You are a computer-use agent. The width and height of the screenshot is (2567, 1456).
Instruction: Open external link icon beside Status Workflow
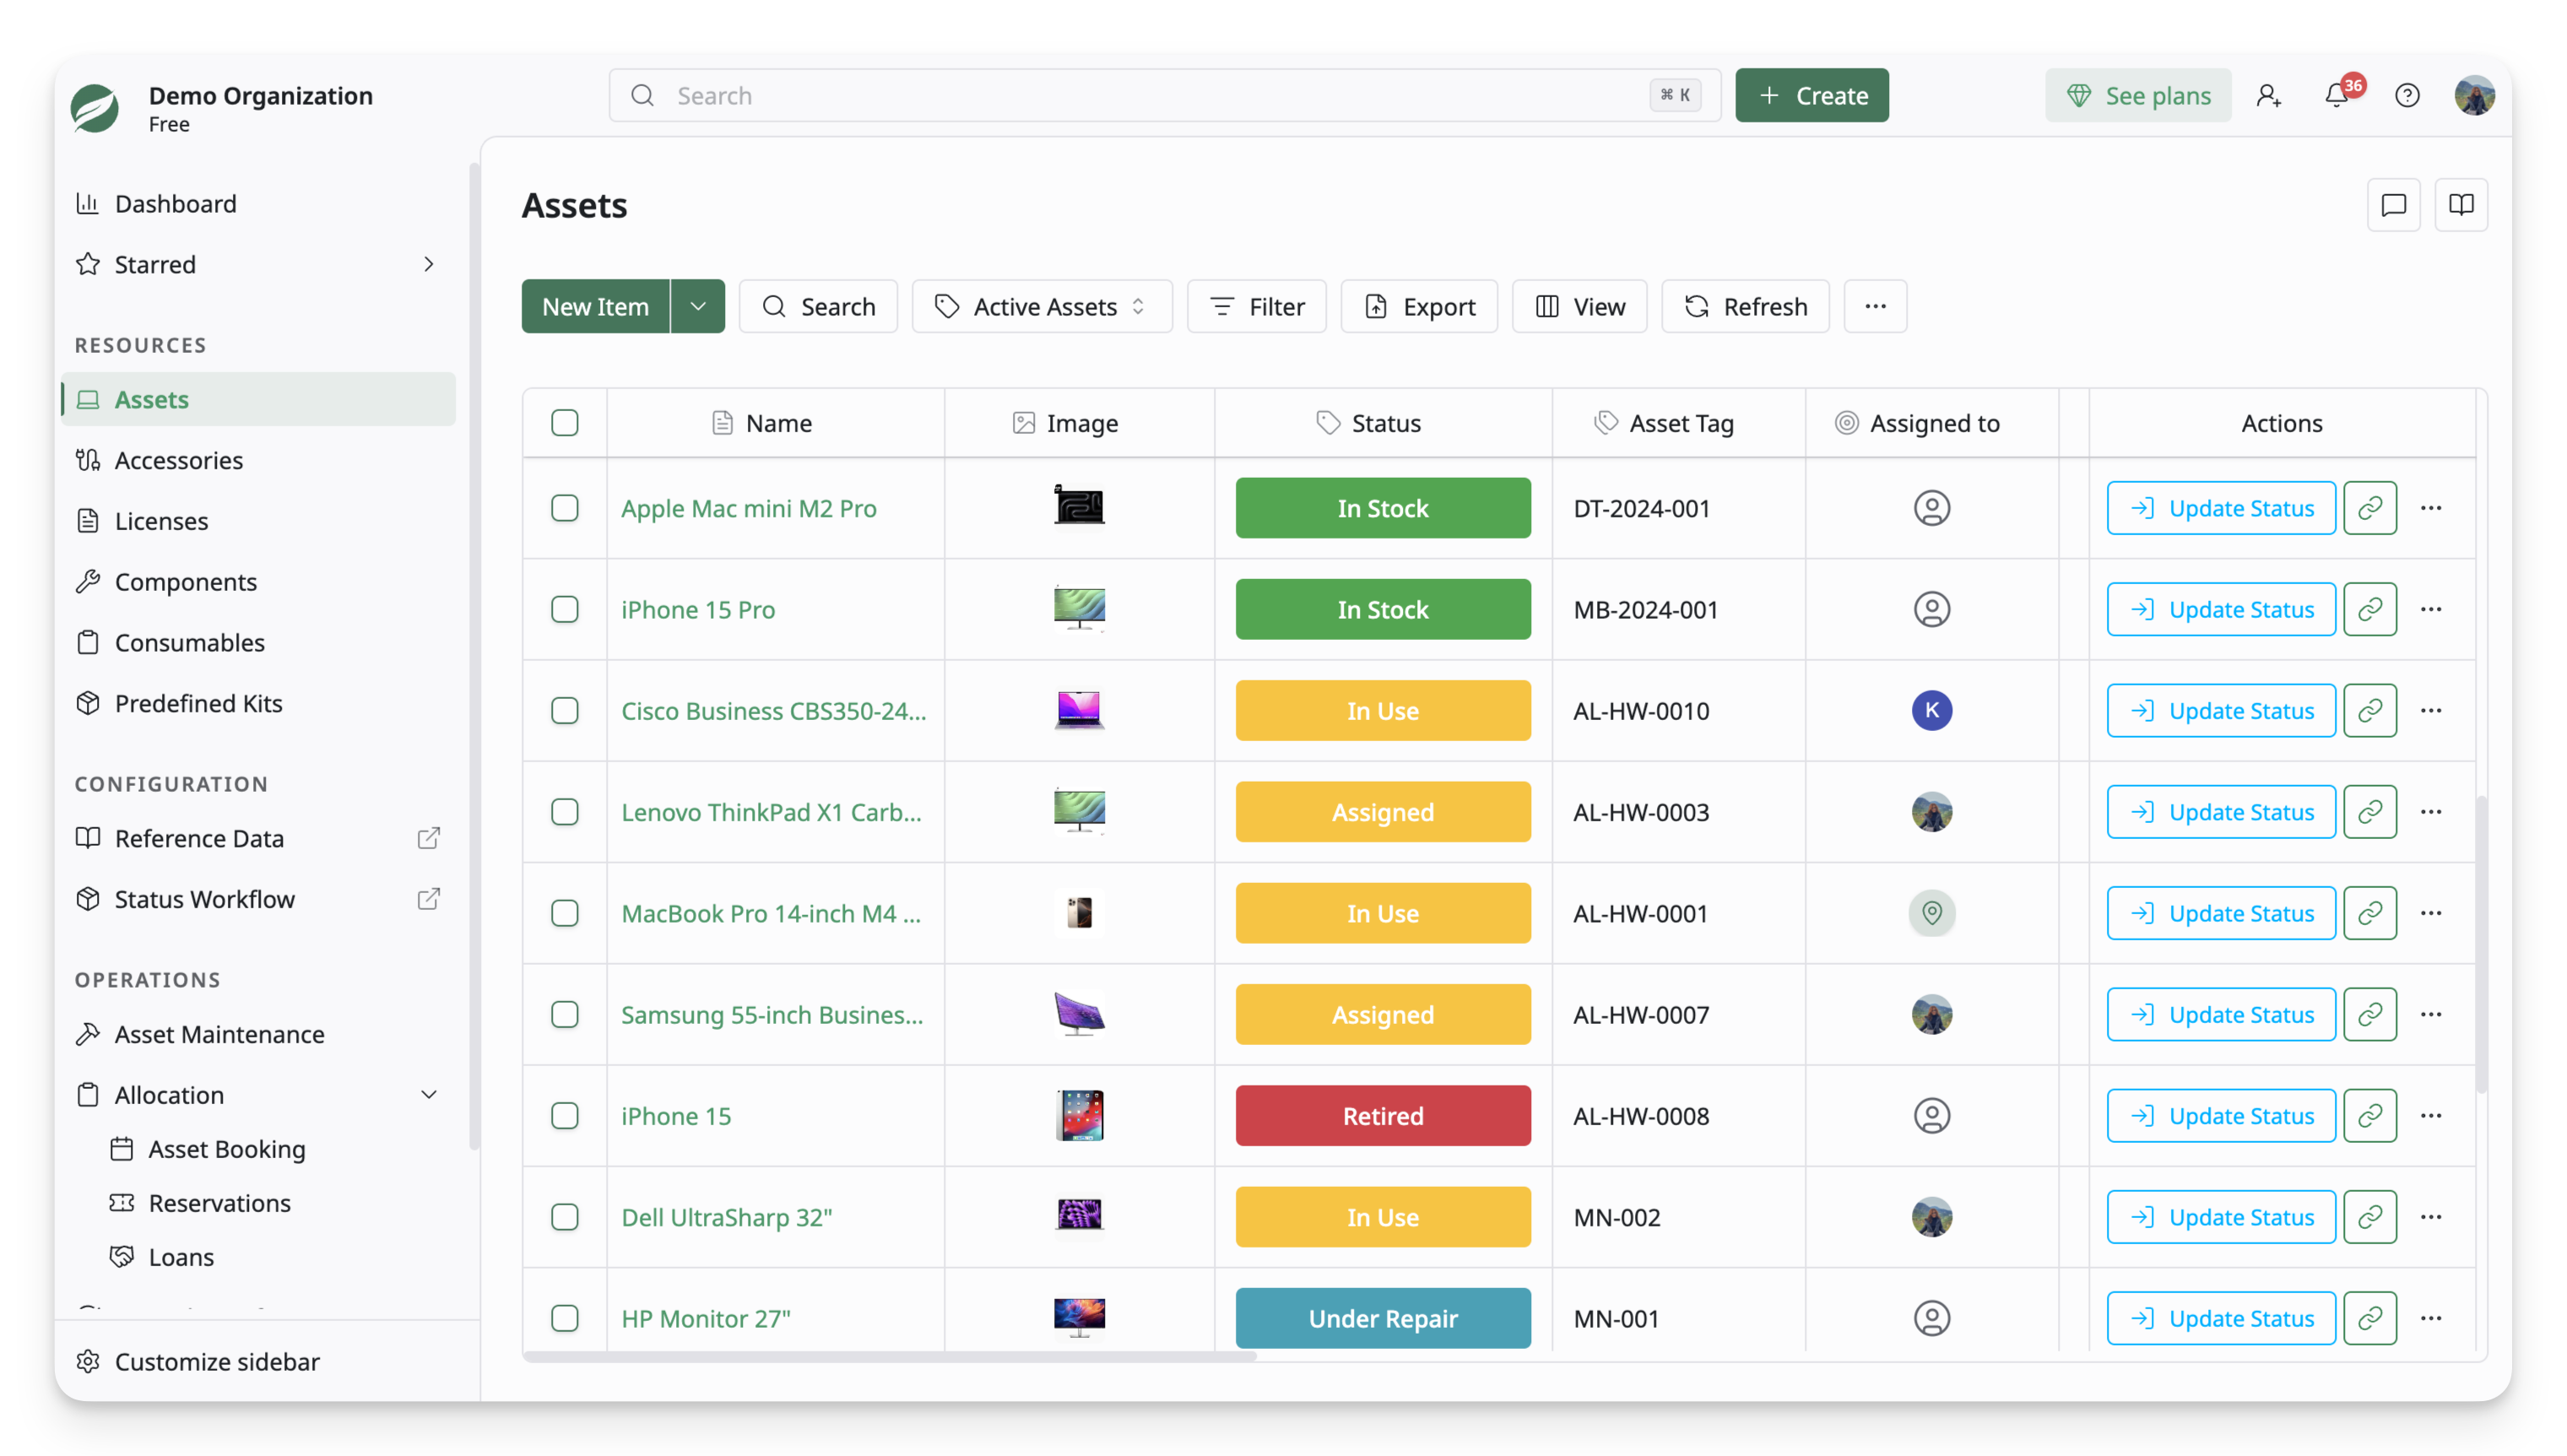click(x=428, y=899)
